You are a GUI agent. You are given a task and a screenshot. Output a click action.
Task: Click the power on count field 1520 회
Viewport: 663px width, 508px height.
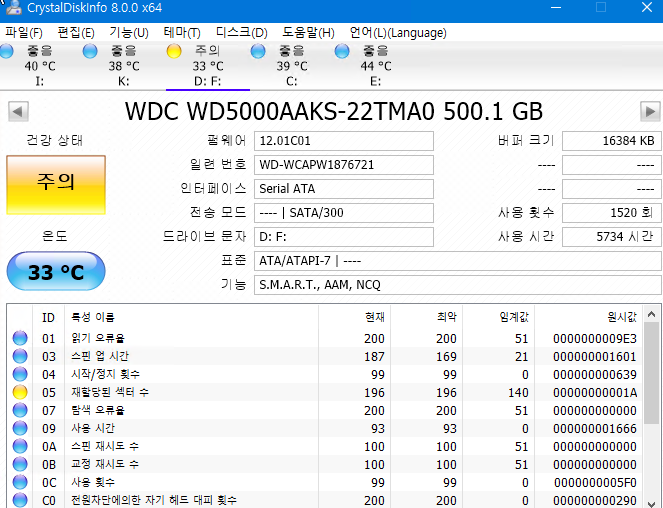(x=611, y=213)
